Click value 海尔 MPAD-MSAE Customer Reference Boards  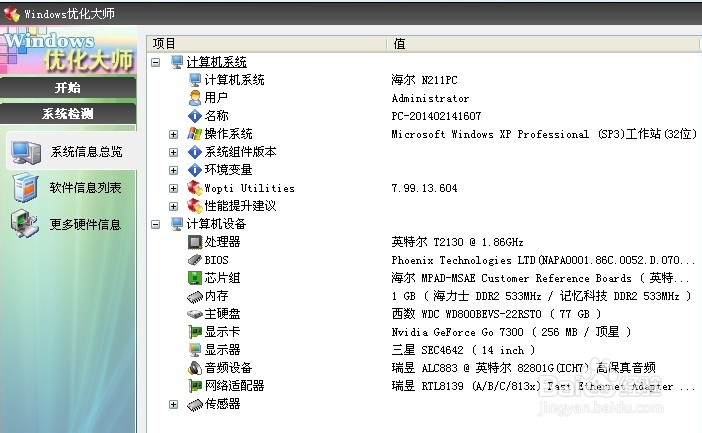click(x=540, y=278)
